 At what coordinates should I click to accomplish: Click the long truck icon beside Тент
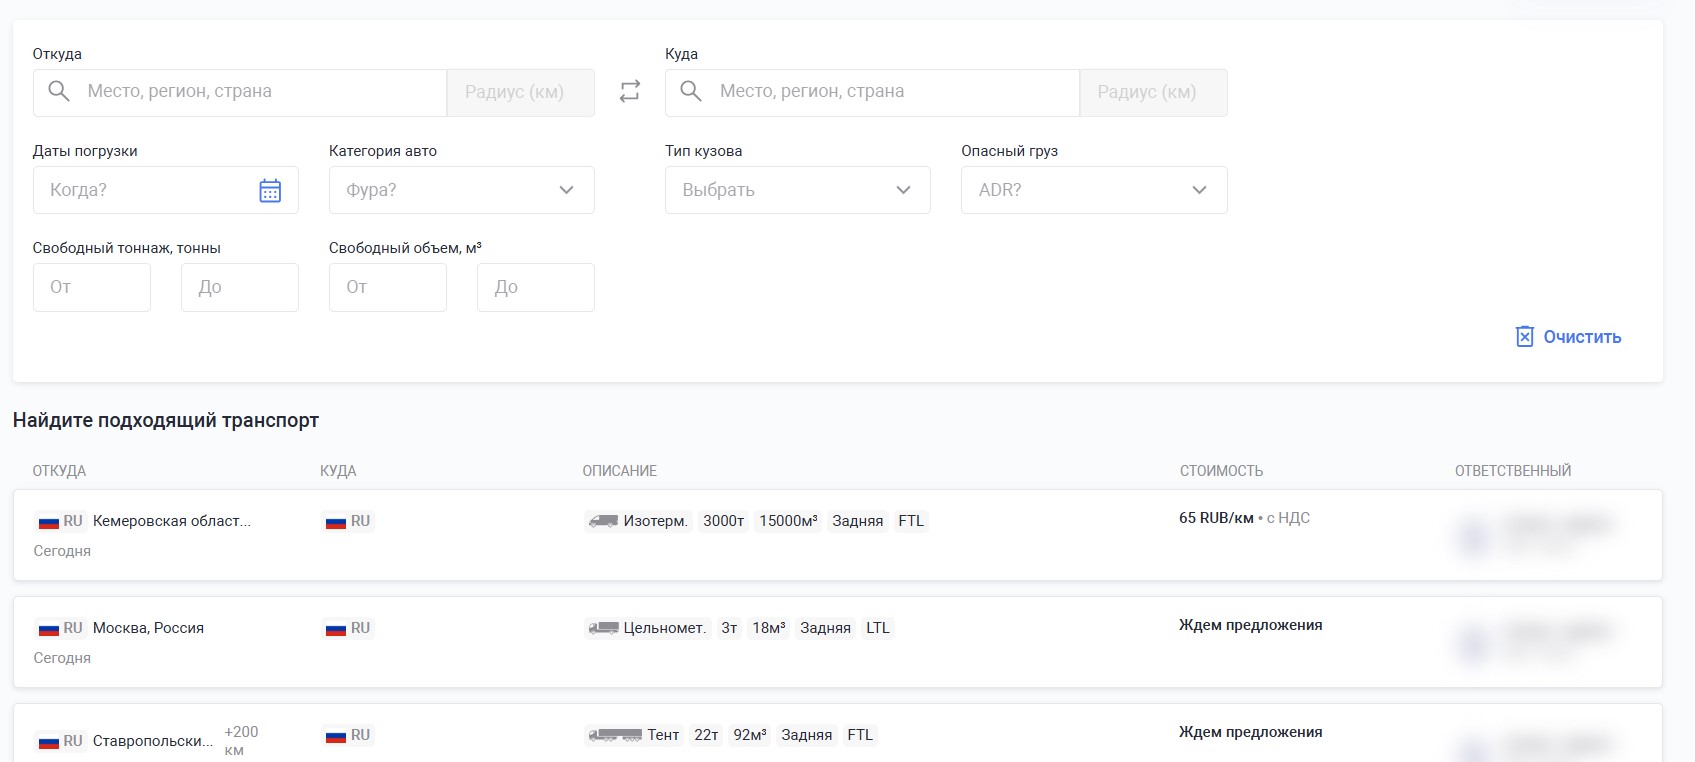(615, 735)
